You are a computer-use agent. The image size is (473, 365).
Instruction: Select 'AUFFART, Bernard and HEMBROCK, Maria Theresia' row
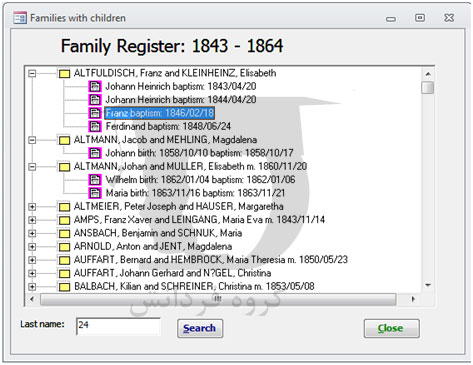[x=211, y=260]
